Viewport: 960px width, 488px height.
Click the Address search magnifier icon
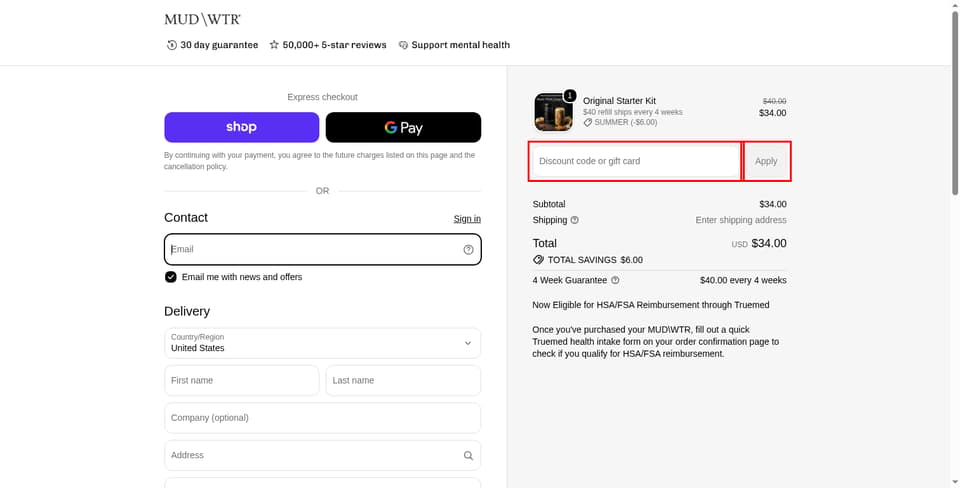point(468,456)
